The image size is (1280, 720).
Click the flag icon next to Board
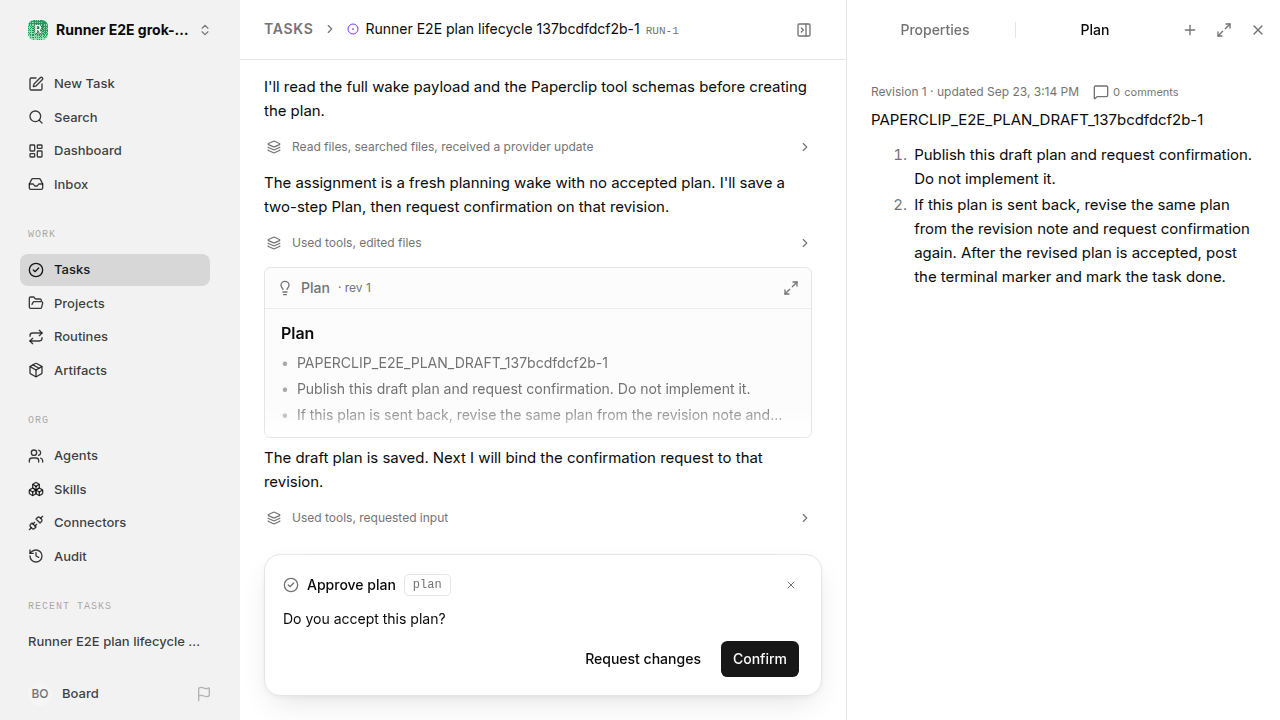coord(204,693)
